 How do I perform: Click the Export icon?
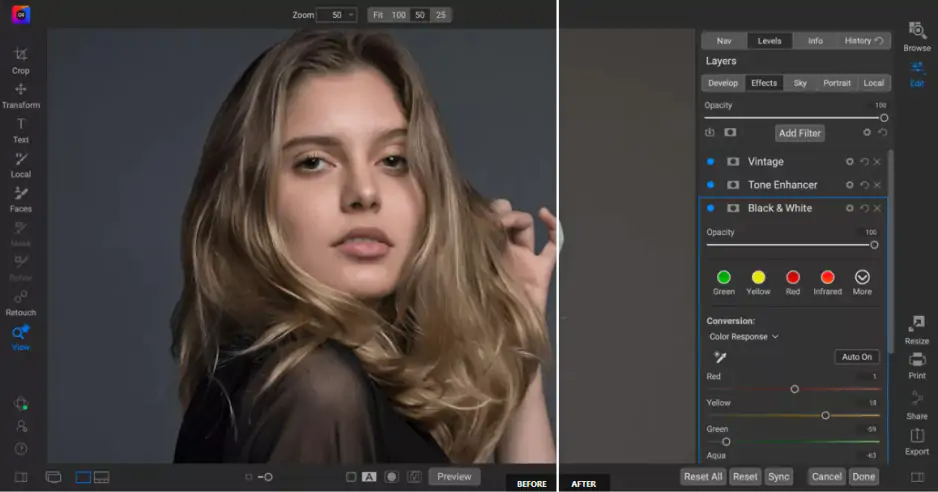click(x=916, y=436)
